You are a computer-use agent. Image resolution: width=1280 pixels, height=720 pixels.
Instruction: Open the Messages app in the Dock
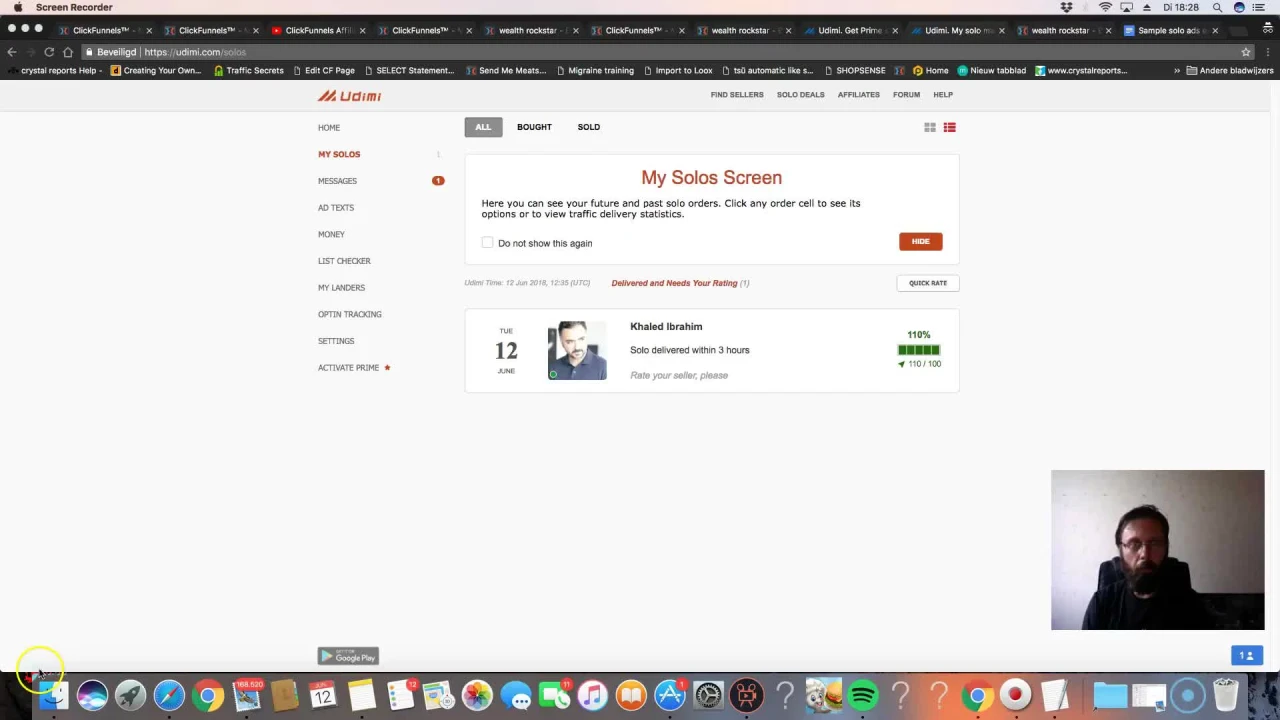516,695
